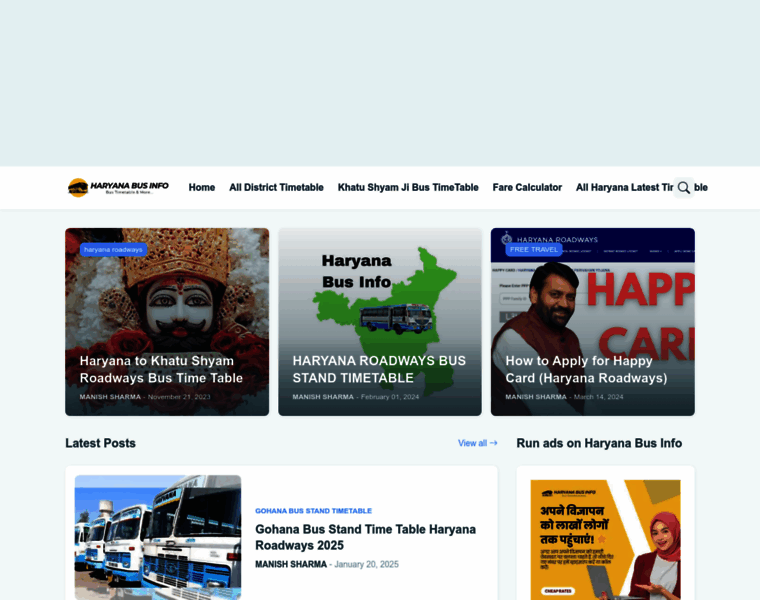Open the search magnifier icon
Viewport: 760px width, 600px height.
click(x=683, y=188)
